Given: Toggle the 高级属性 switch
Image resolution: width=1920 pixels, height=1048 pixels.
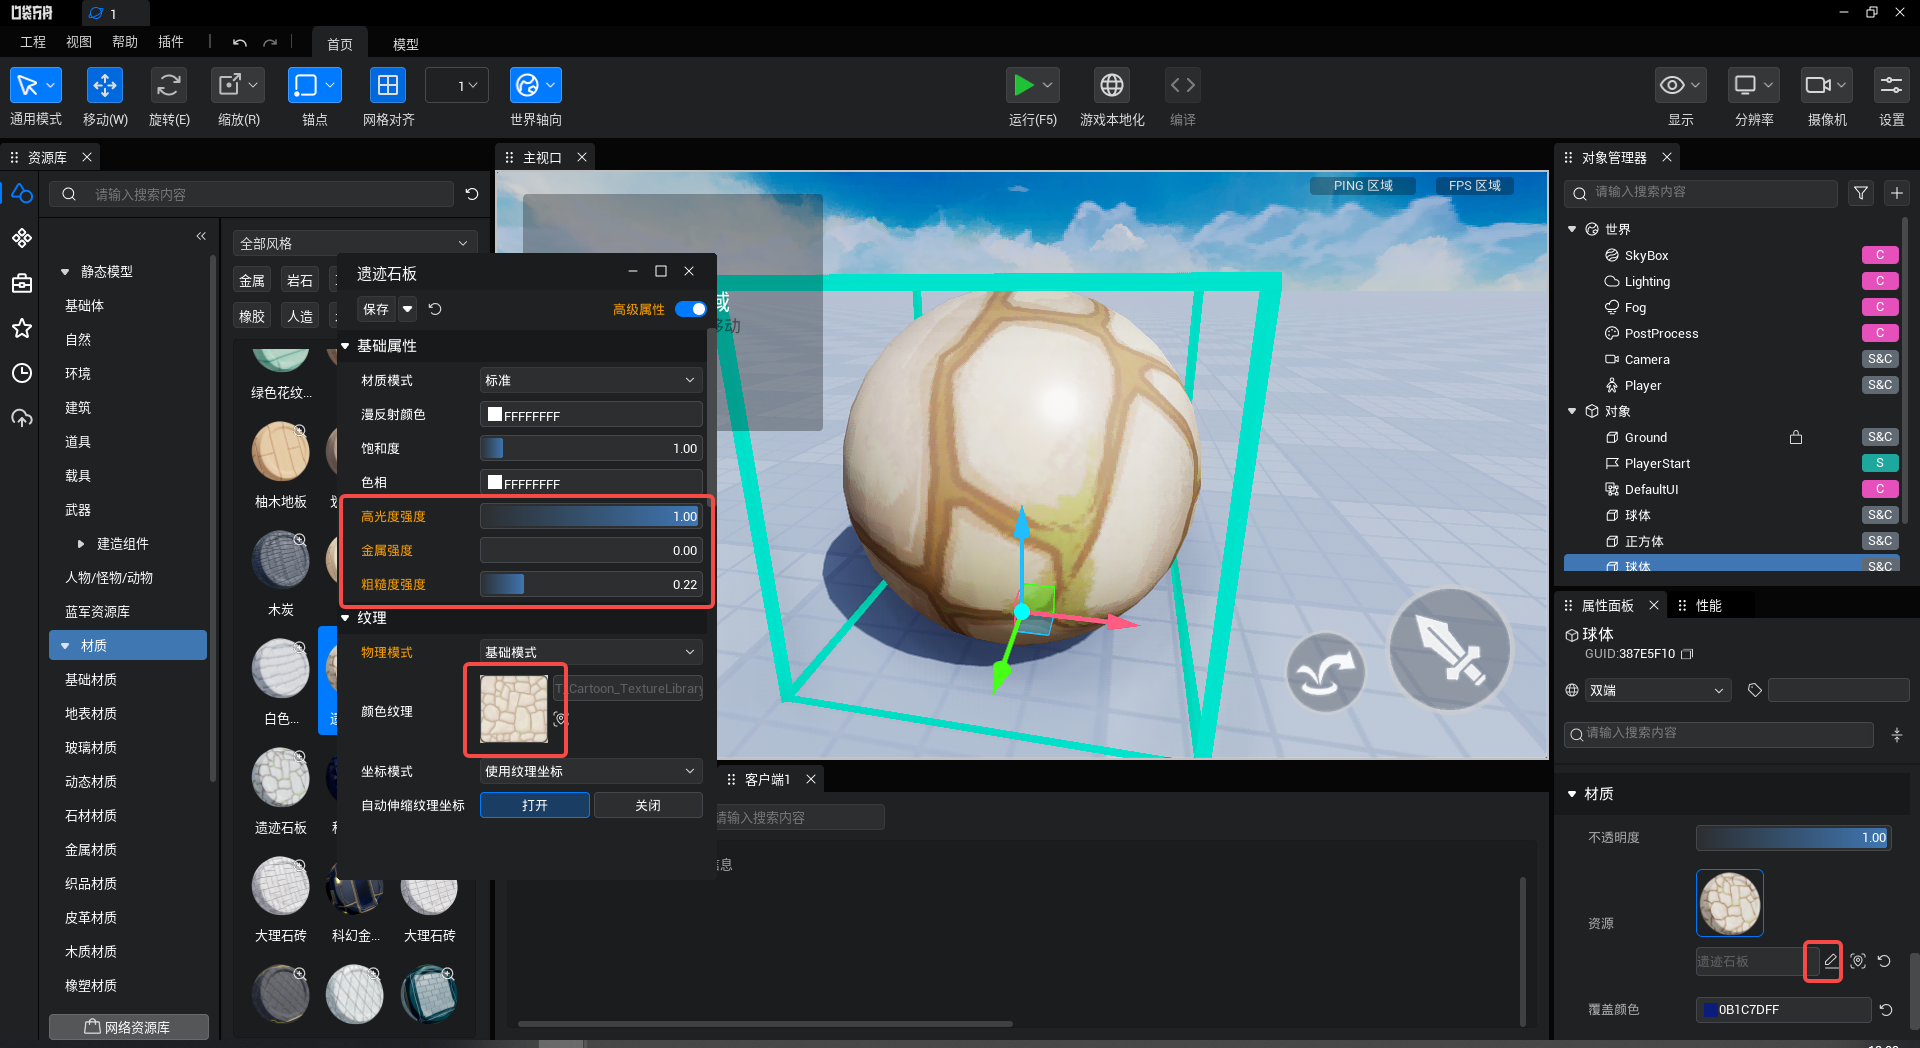Looking at the screenshot, I should coord(690,309).
